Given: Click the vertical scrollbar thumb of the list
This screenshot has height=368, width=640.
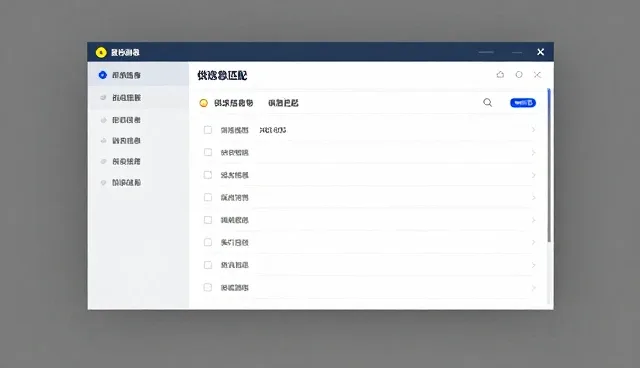Looking at the screenshot, I should tap(549, 165).
